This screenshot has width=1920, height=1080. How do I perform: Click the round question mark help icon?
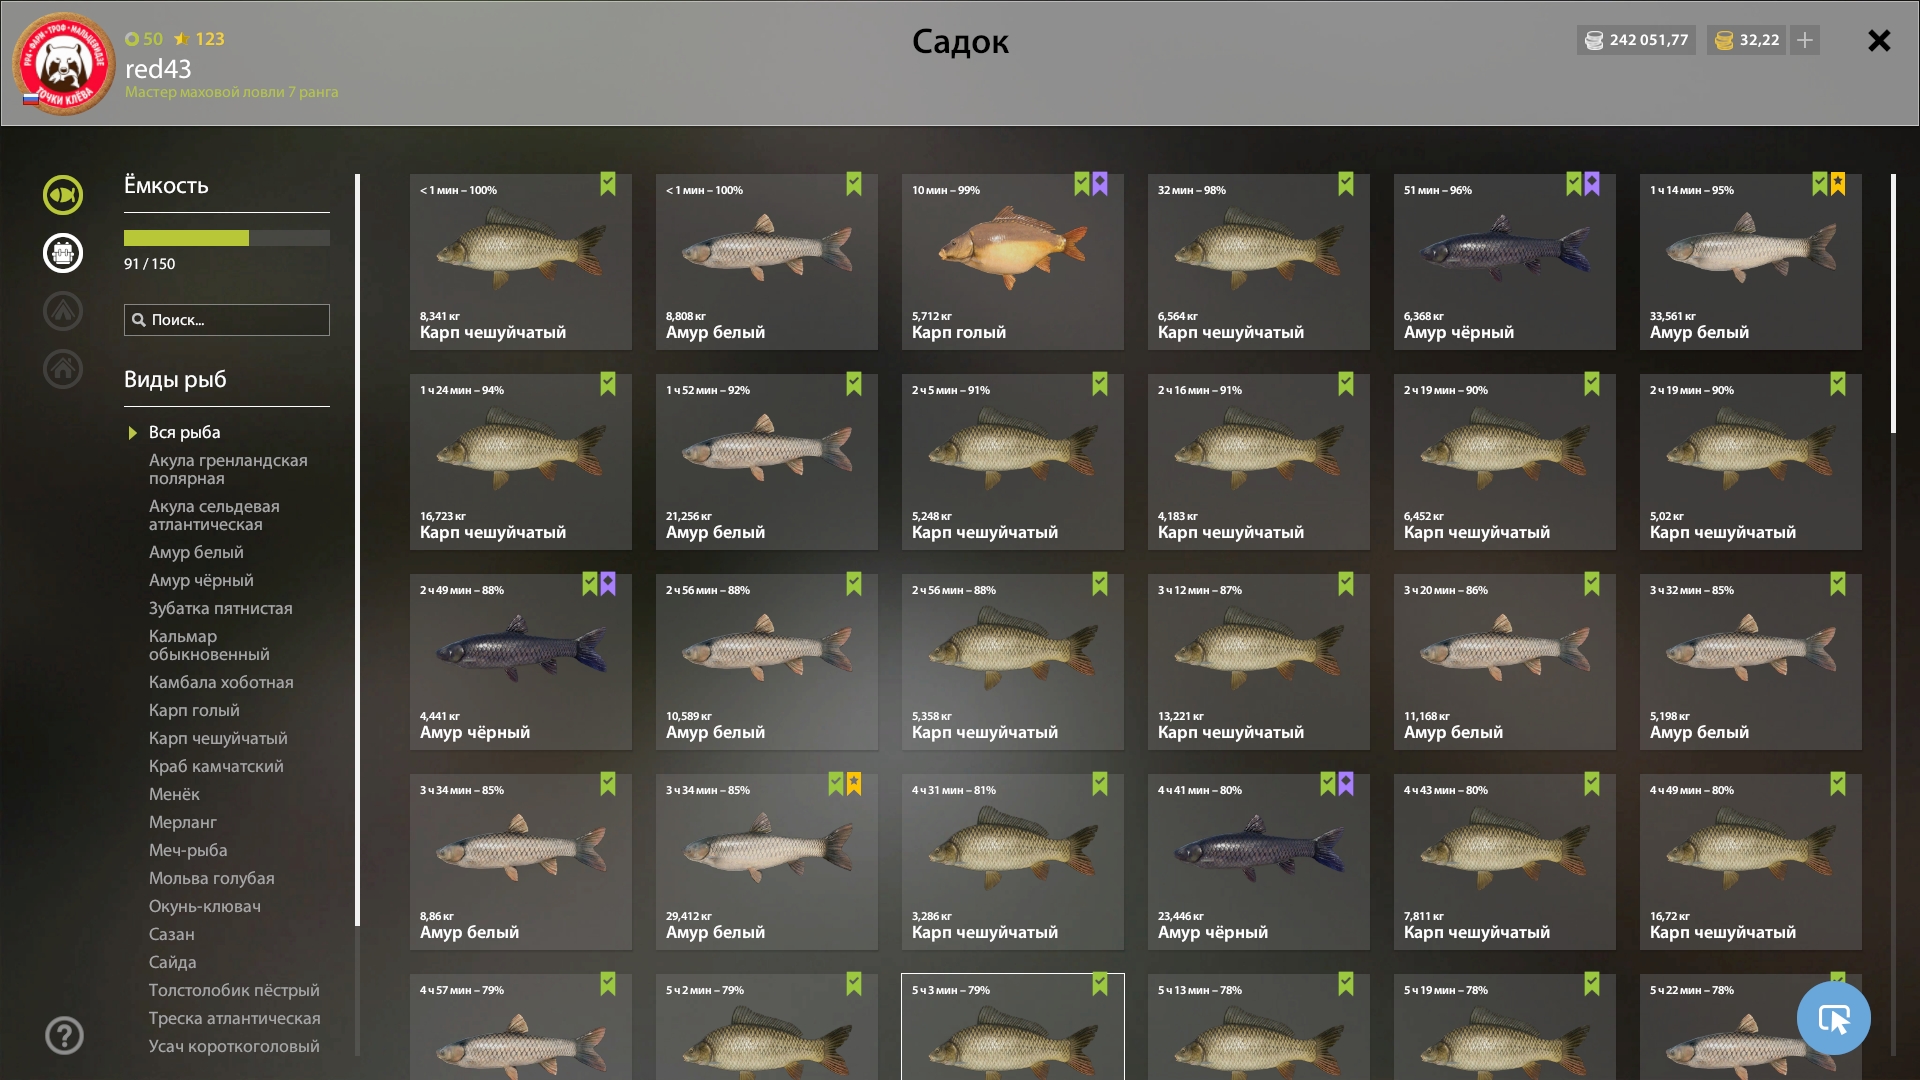pos(64,1035)
